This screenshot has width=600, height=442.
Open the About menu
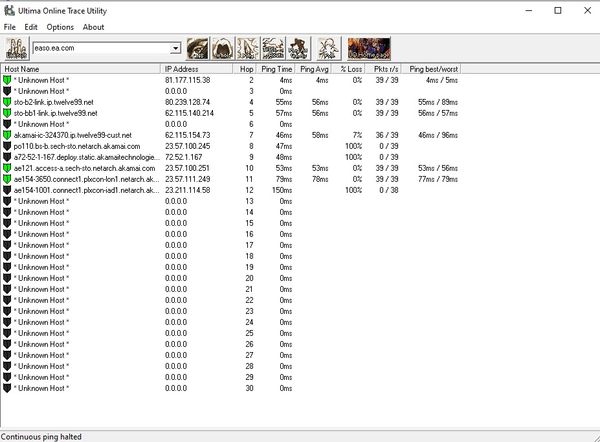coord(93,27)
